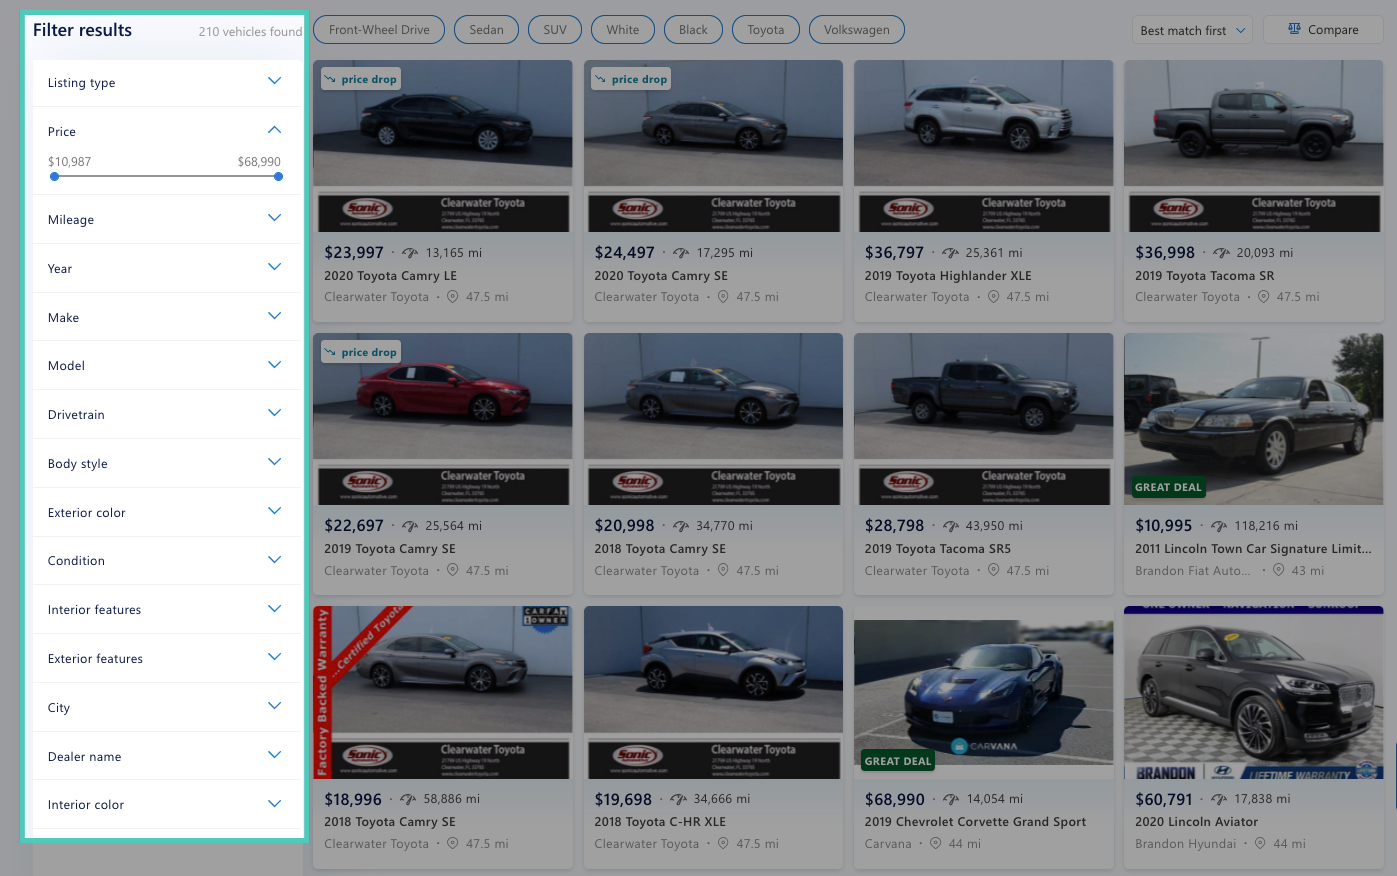Click mileage gauge icon on Corvette Grand Sport card
This screenshot has height=876, width=1397.
pyautogui.click(x=951, y=799)
